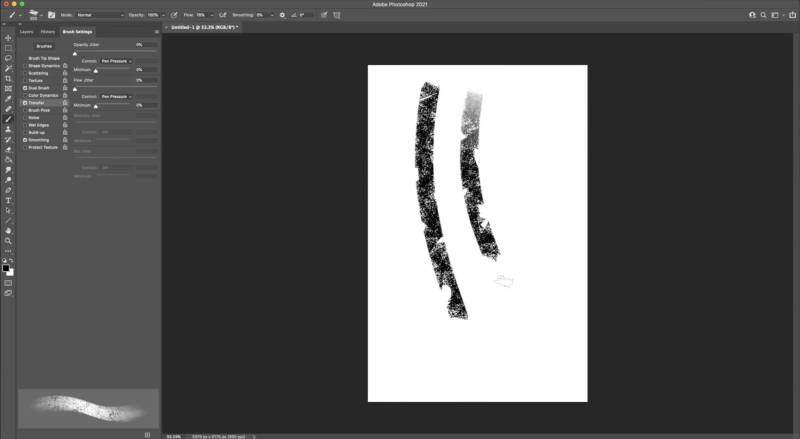Click the Brush Tip Shape option

coord(44,58)
